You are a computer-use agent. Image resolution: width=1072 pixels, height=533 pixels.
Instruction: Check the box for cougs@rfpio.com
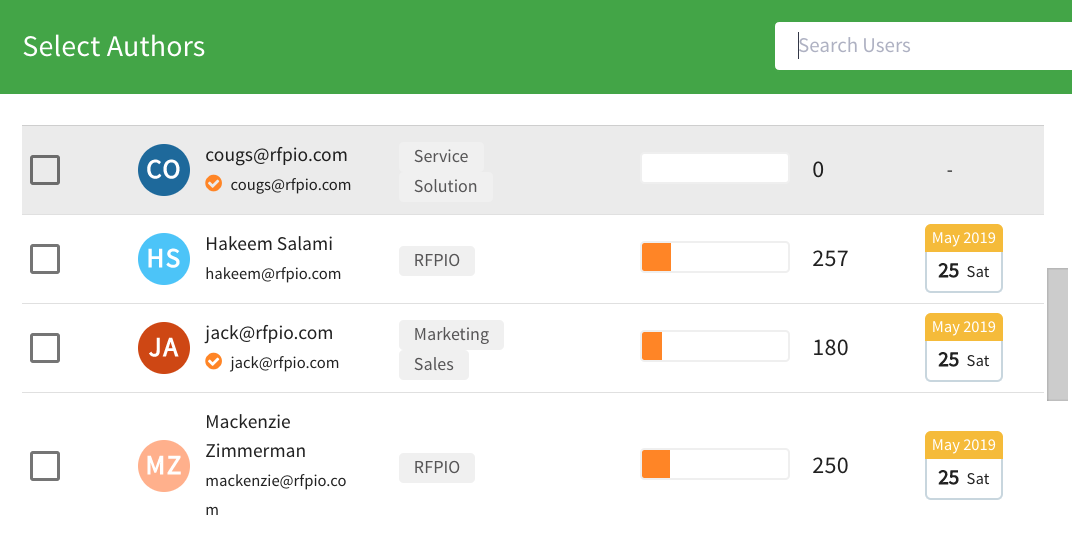click(x=45, y=170)
